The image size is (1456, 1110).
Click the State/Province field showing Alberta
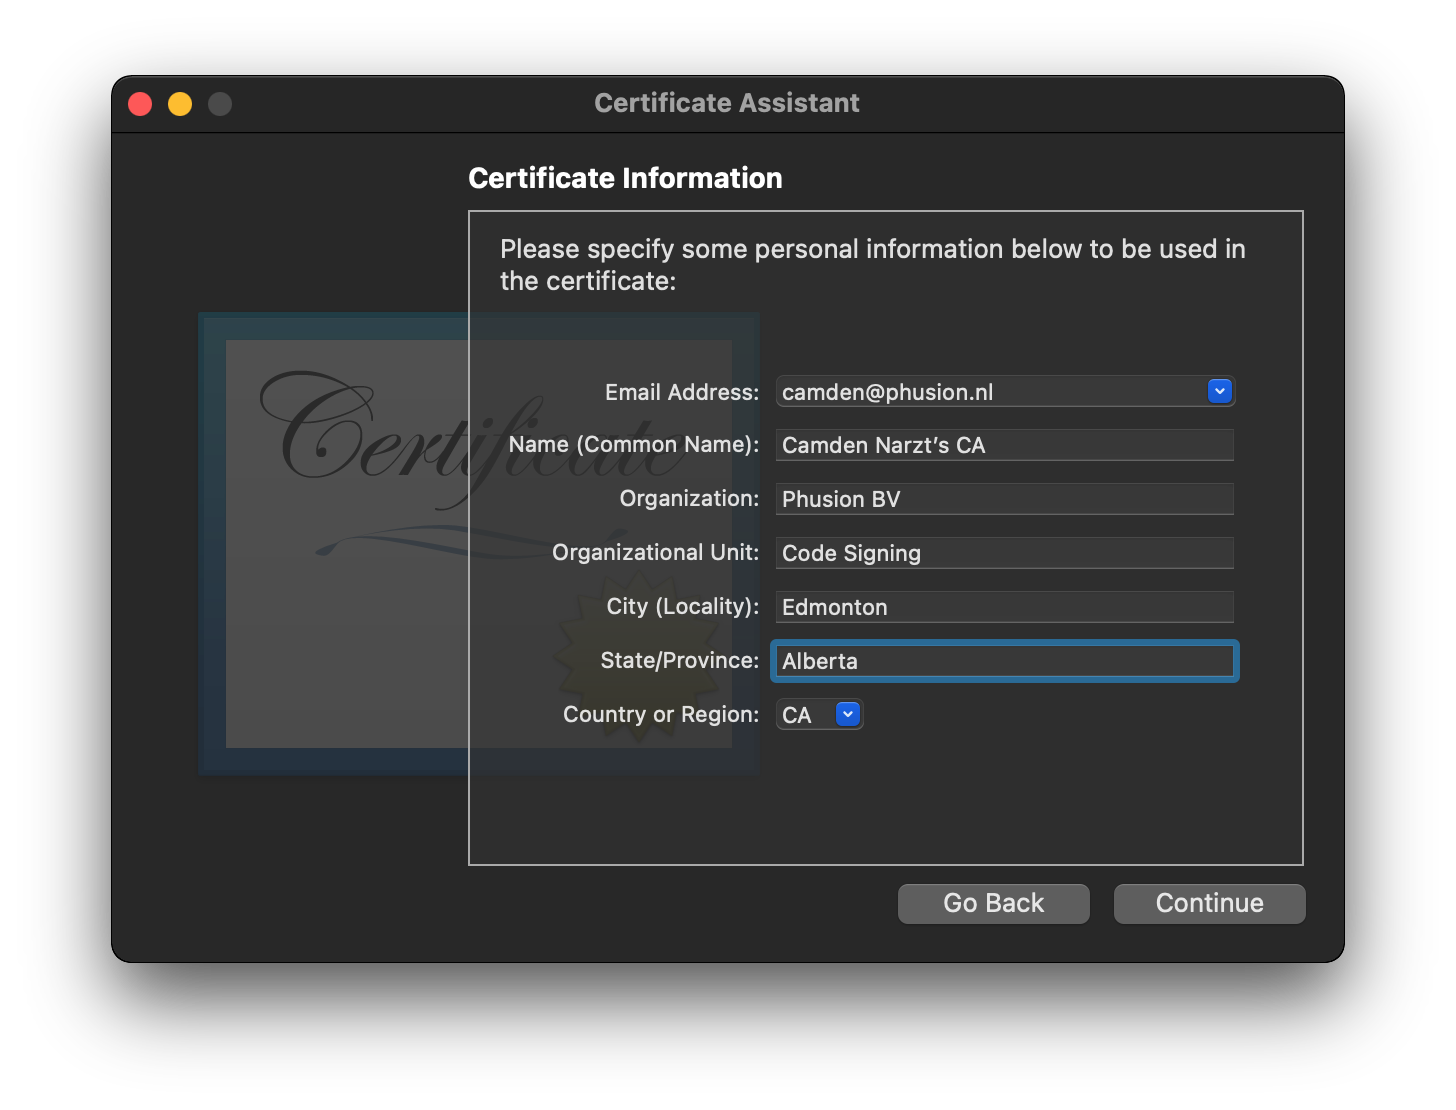(1004, 662)
